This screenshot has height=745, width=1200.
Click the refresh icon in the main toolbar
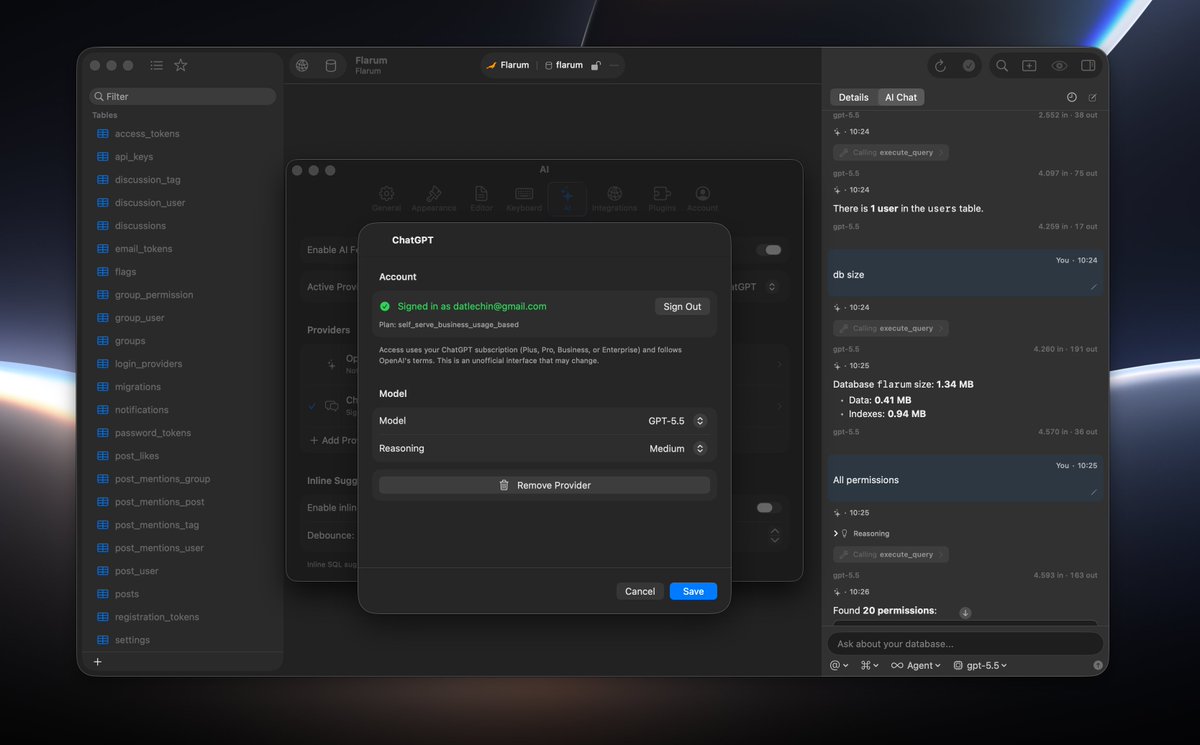tap(940, 65)
